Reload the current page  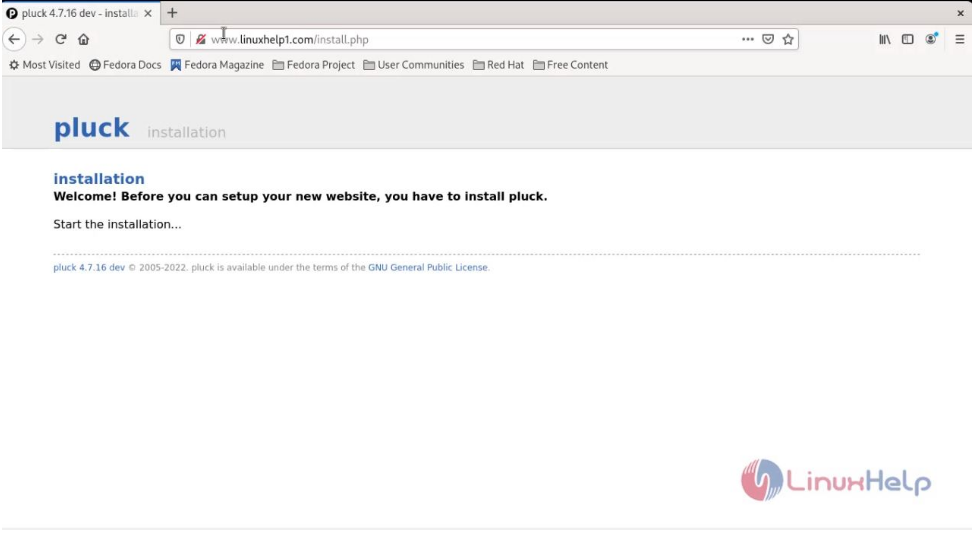[61, 39]
